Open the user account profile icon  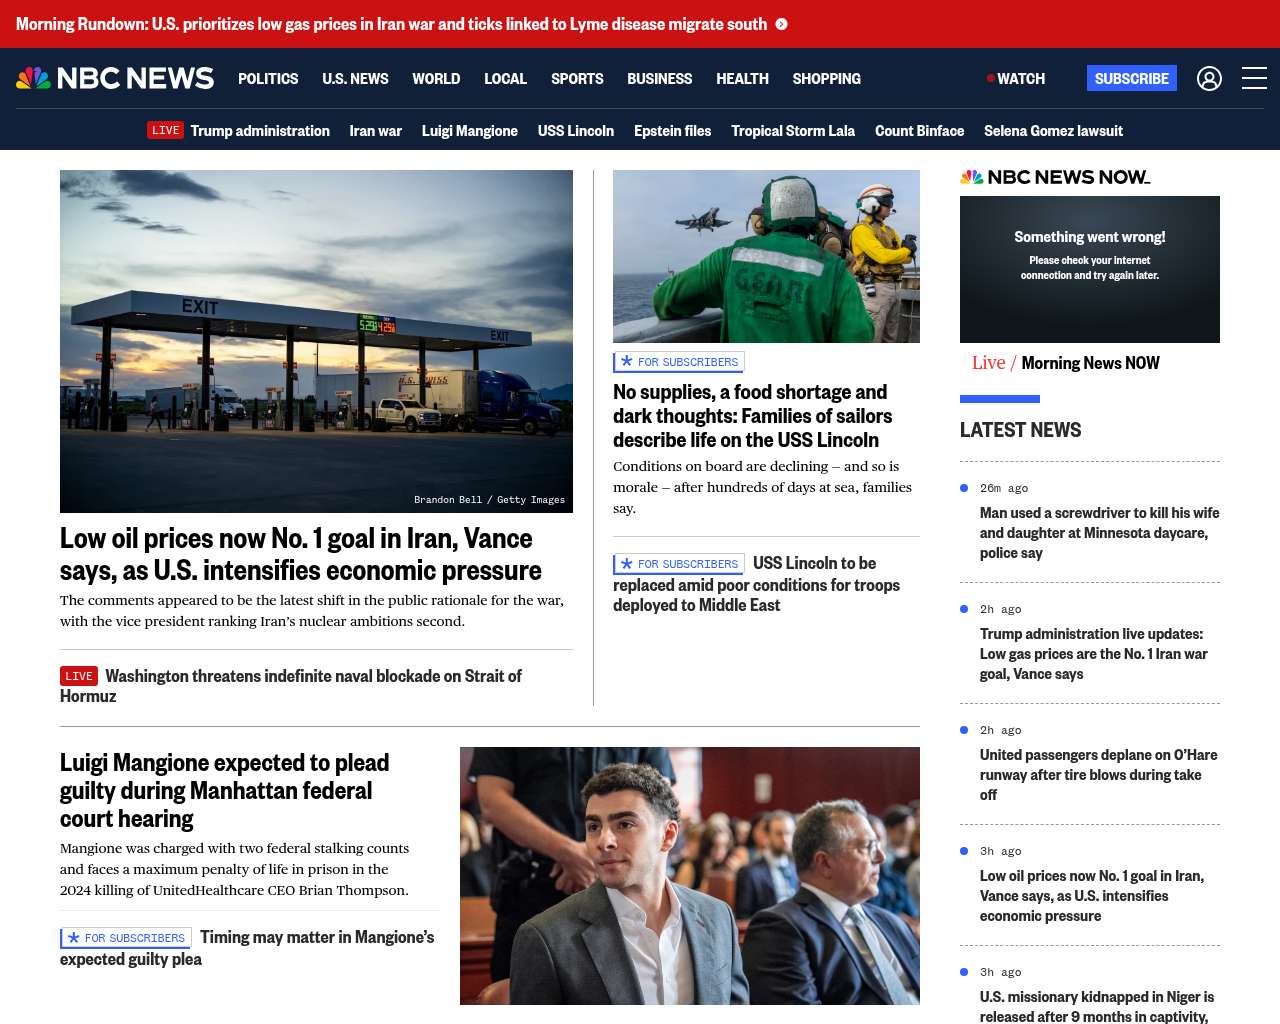[1209, 78]
